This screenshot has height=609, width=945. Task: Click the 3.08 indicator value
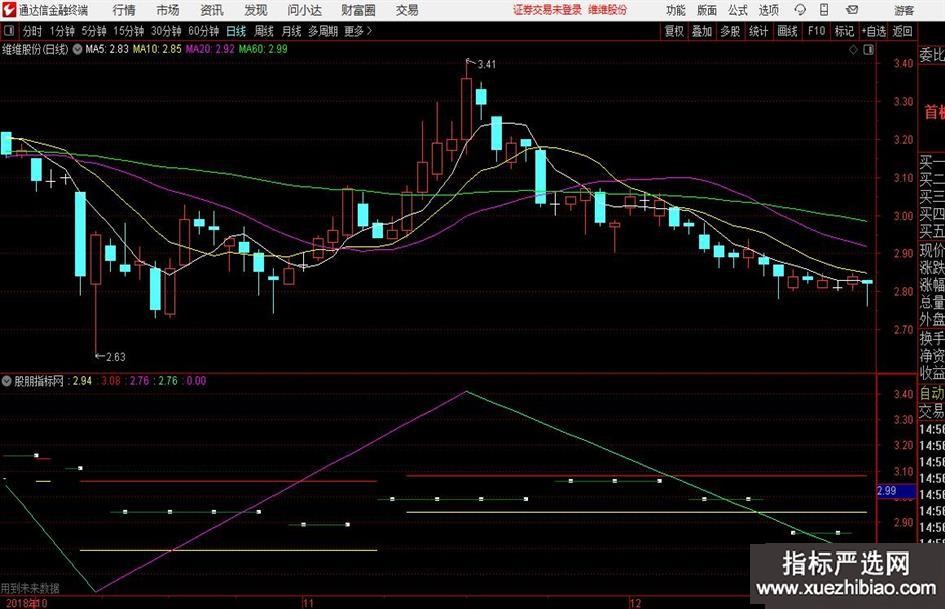click(x=111, y=381)
